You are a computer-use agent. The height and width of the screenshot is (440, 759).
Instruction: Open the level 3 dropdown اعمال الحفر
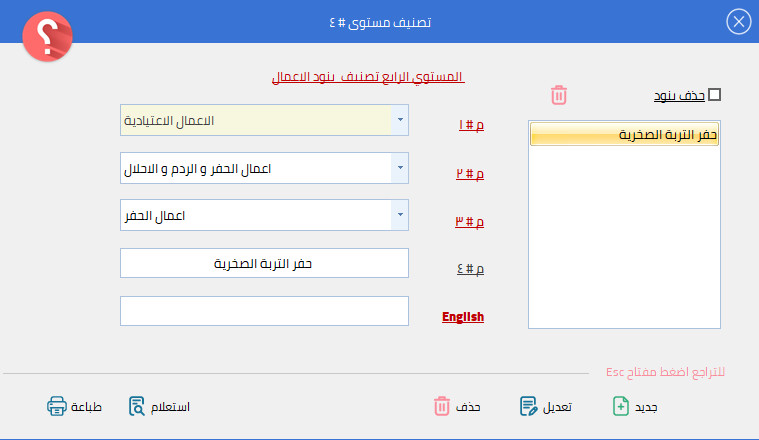point(400,215)
